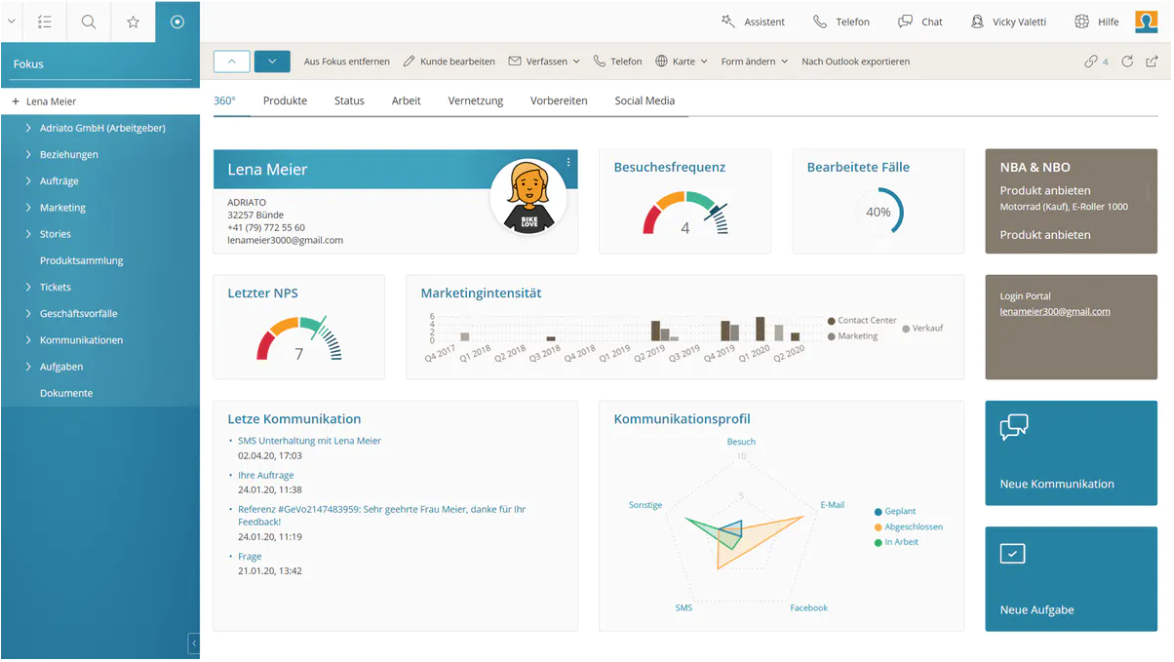Switch to the Social Media tab
Image resolution: width=1174 pixels, height=662 pixels.
(645, 100)
